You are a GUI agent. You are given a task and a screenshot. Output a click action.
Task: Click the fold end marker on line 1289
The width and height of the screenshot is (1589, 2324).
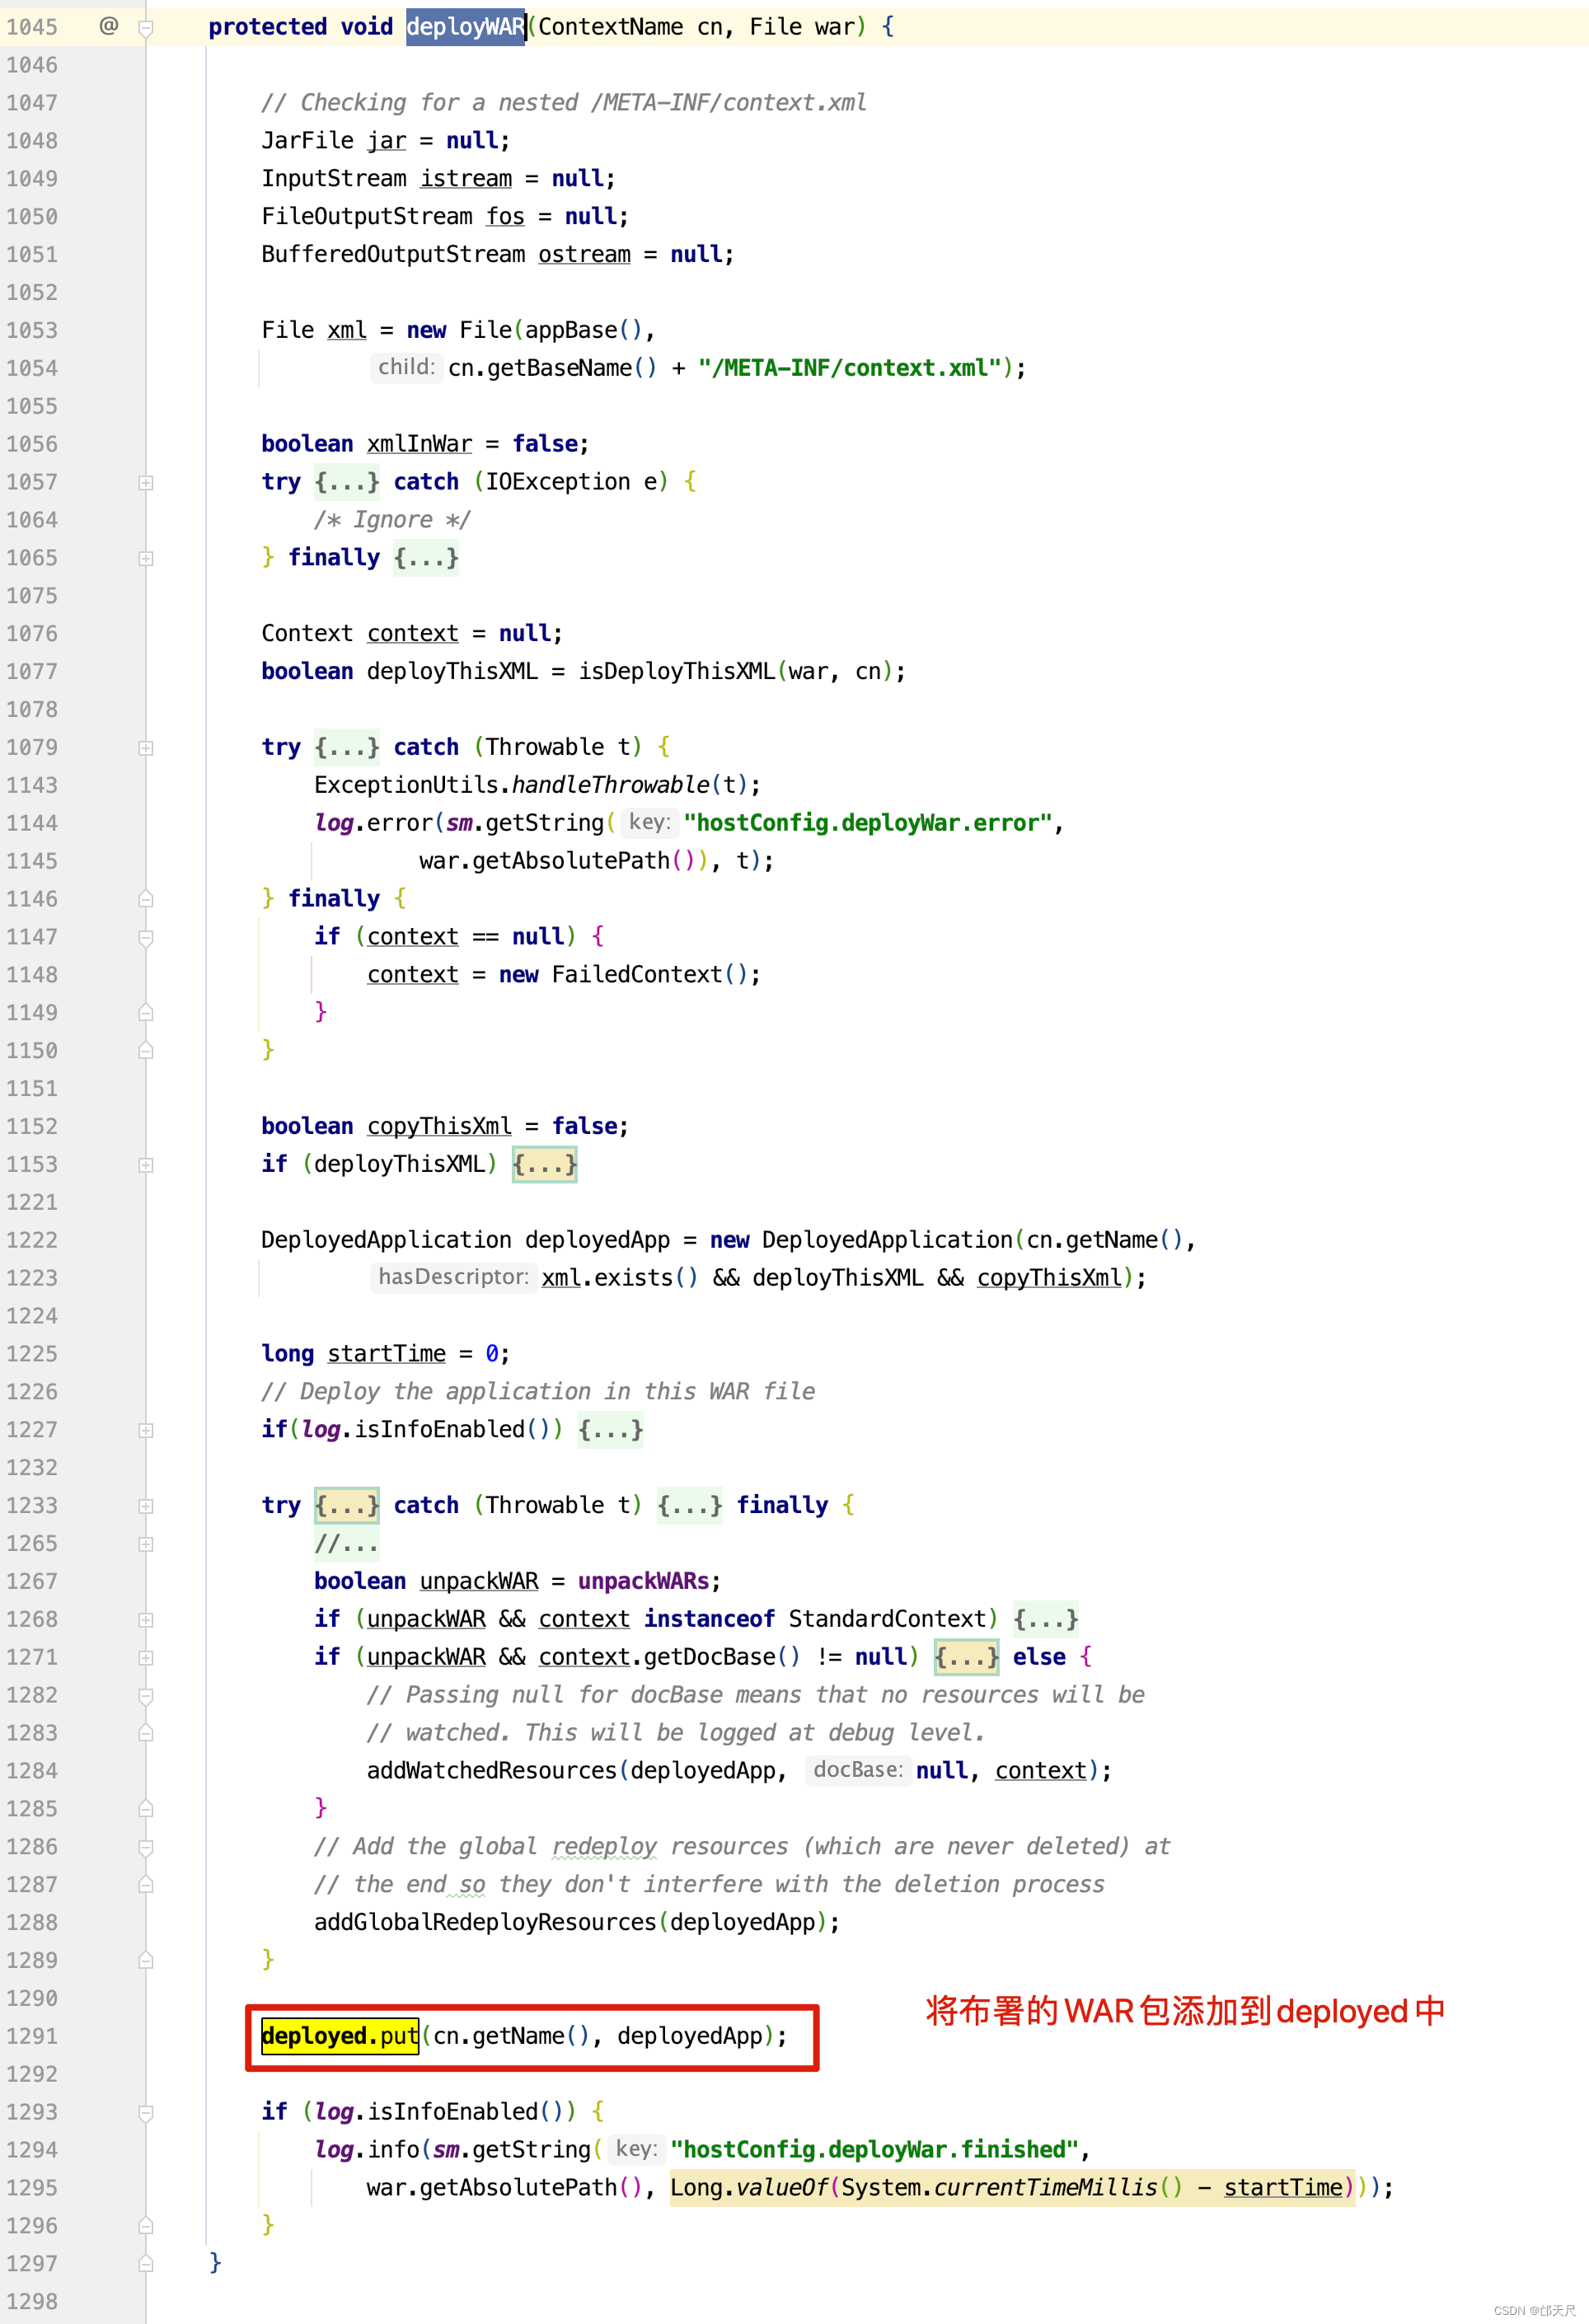[146, 1961]
